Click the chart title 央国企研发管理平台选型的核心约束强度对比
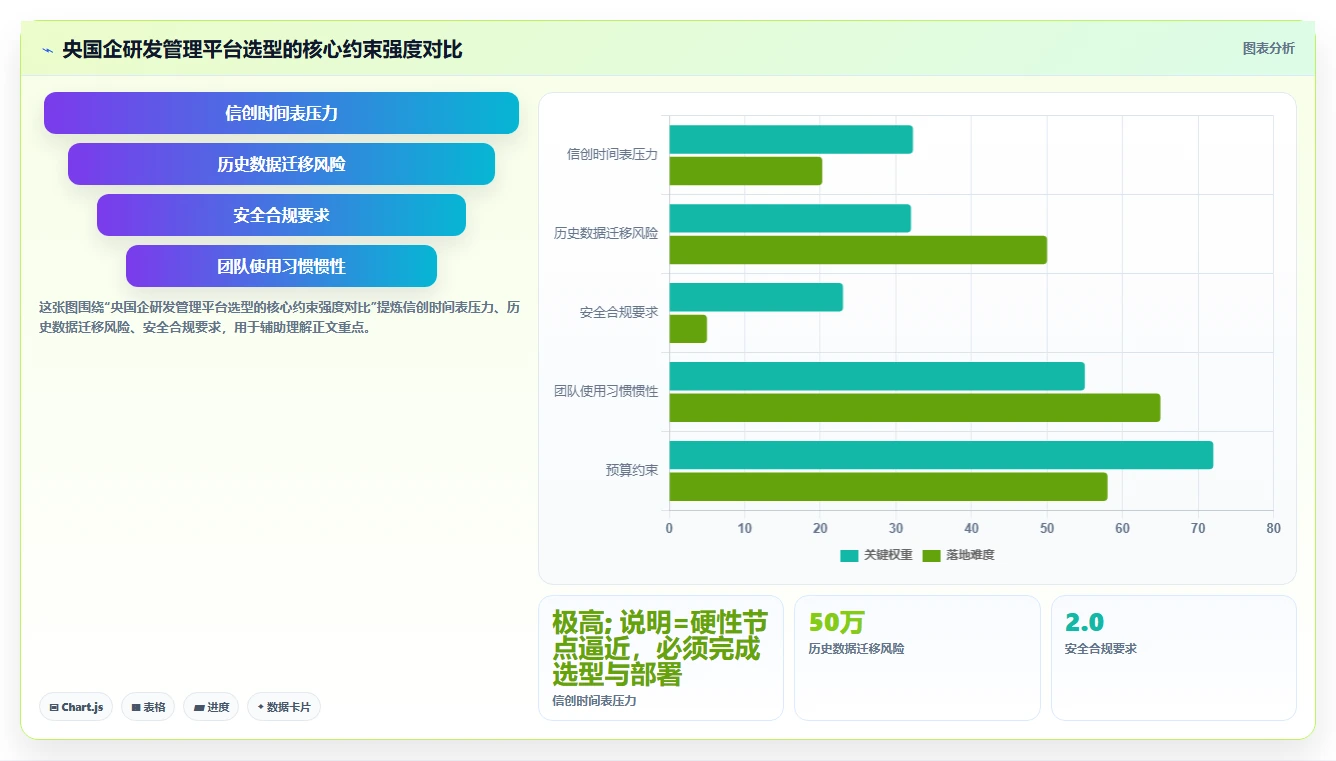1336x761 pixels. tap(262, 49)
